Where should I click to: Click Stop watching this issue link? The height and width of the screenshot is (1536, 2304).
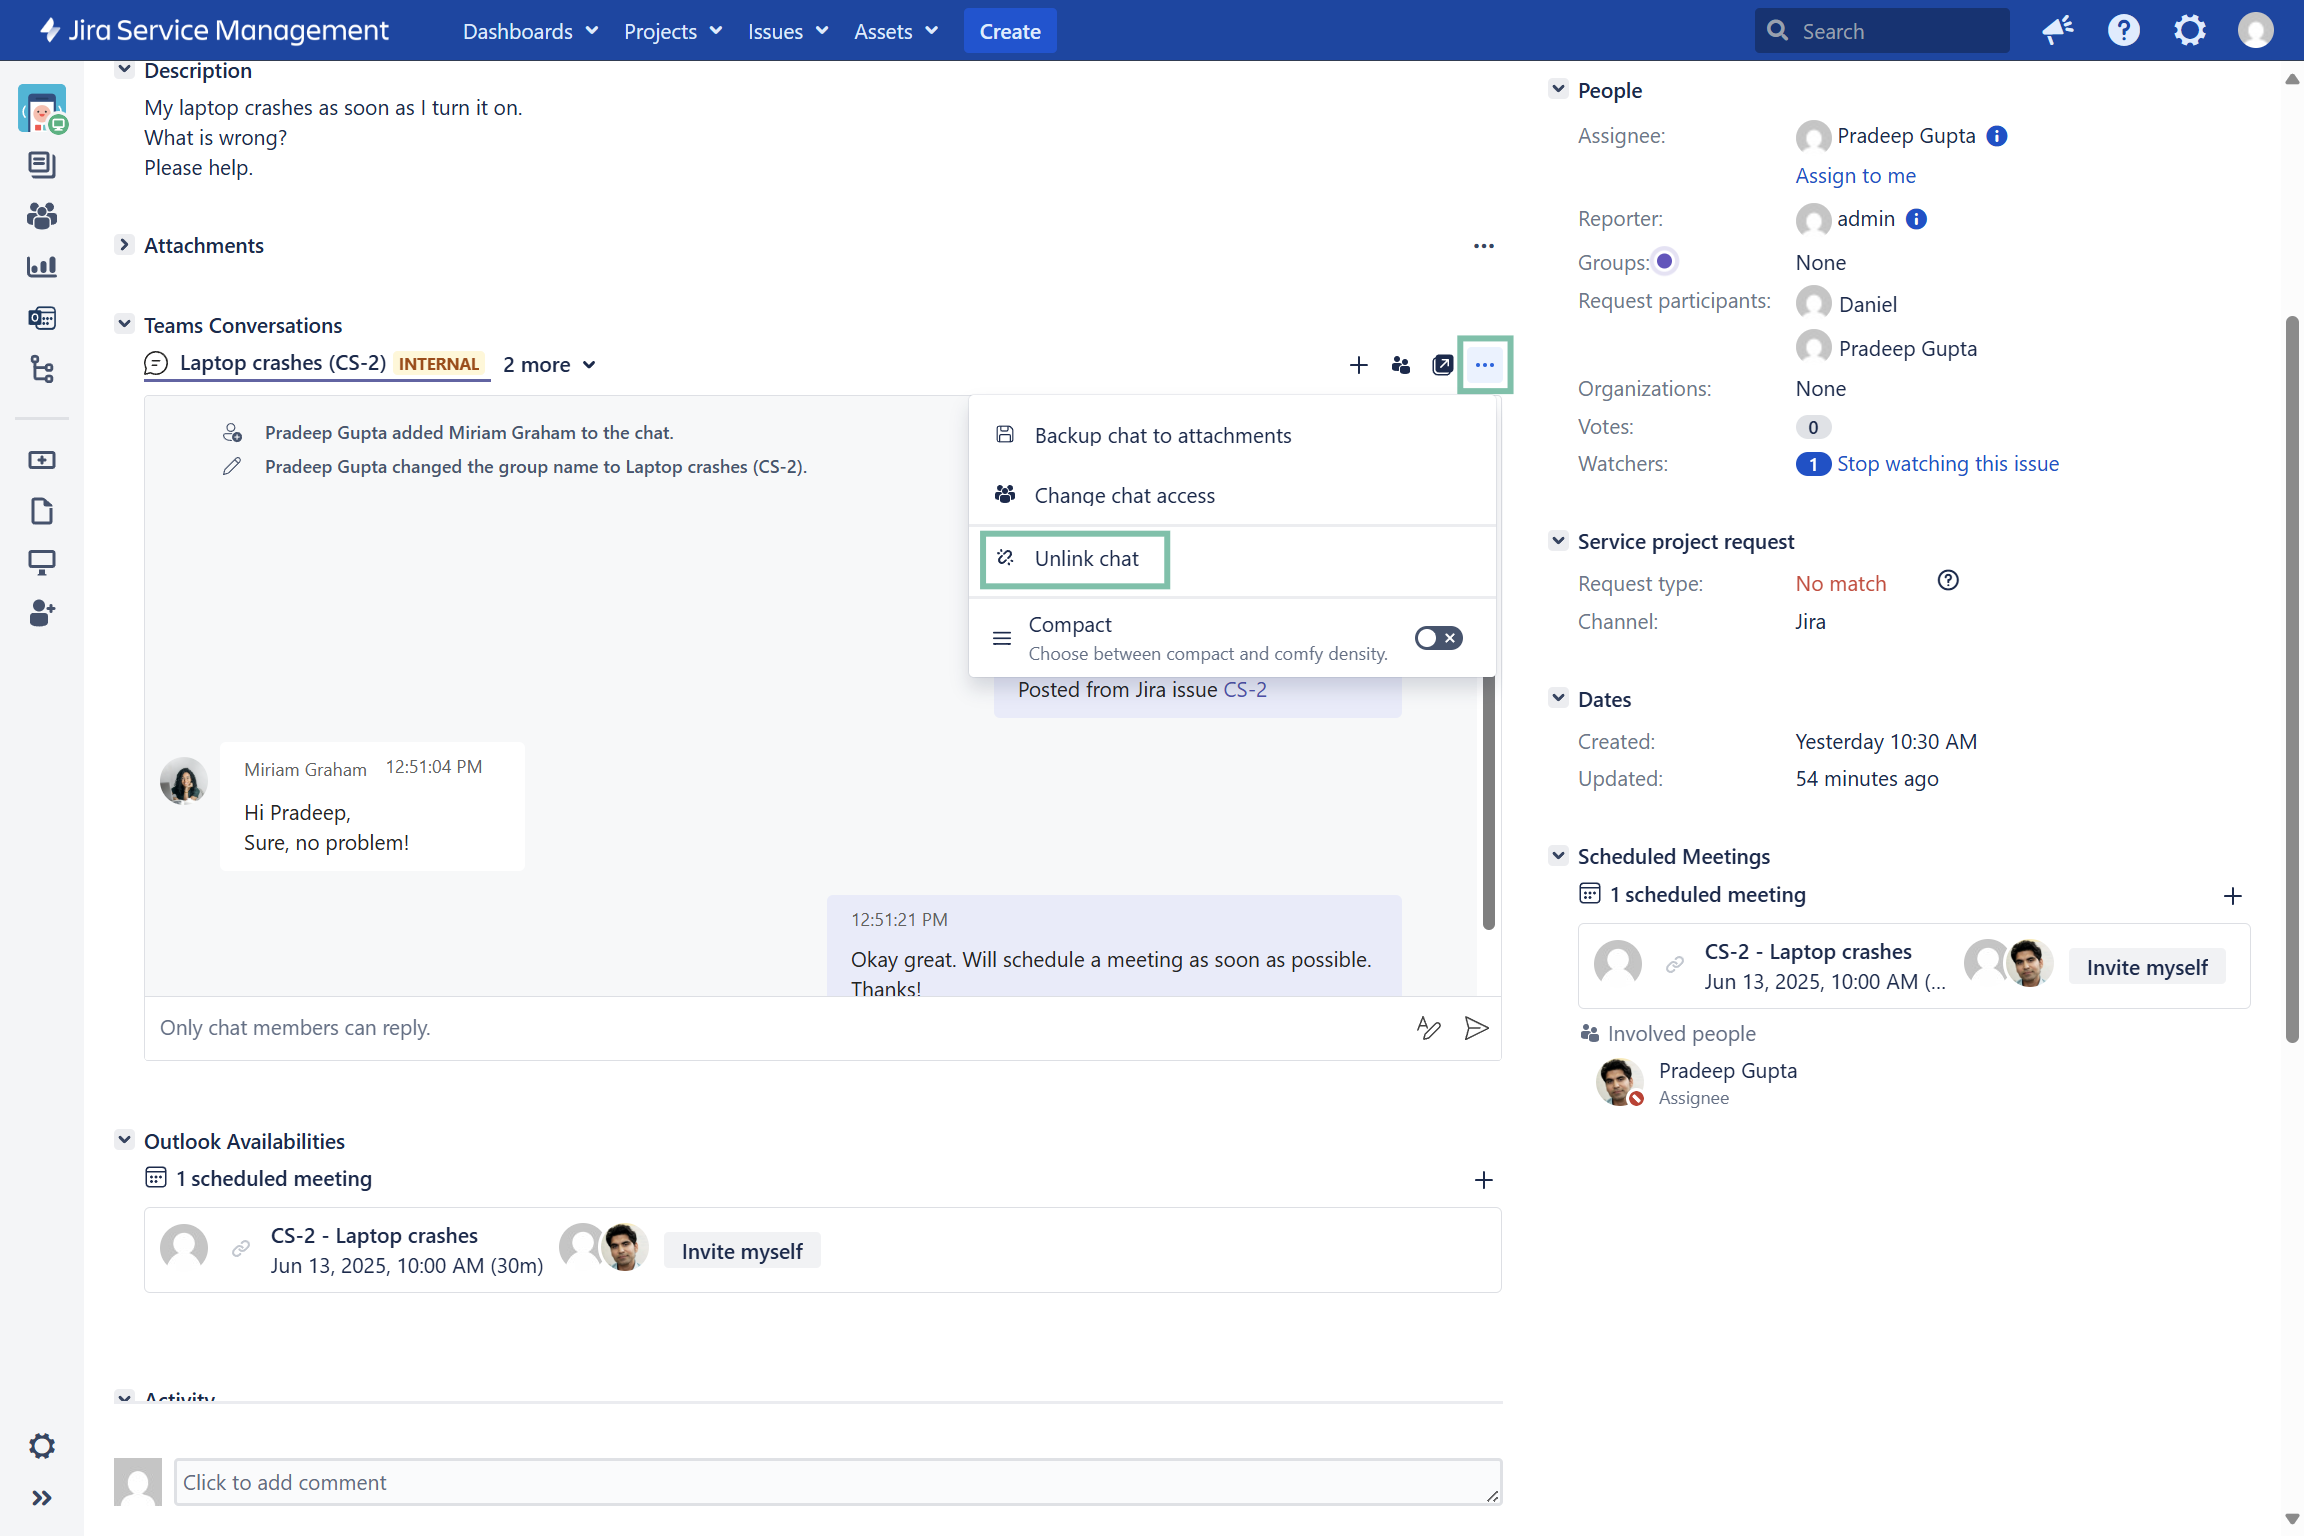1947,464
